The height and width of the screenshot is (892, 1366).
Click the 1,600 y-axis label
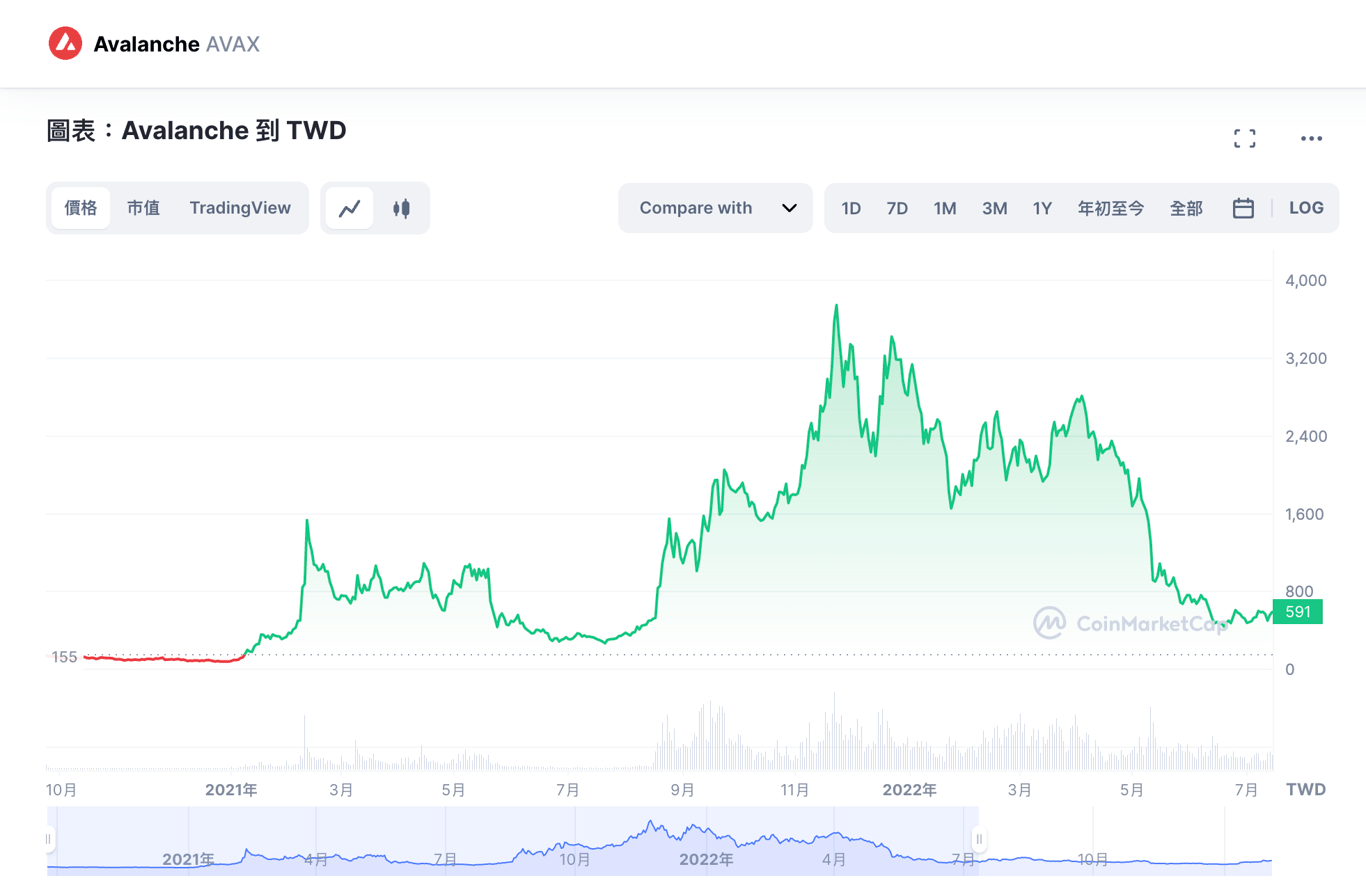[x=1305, y=514]
